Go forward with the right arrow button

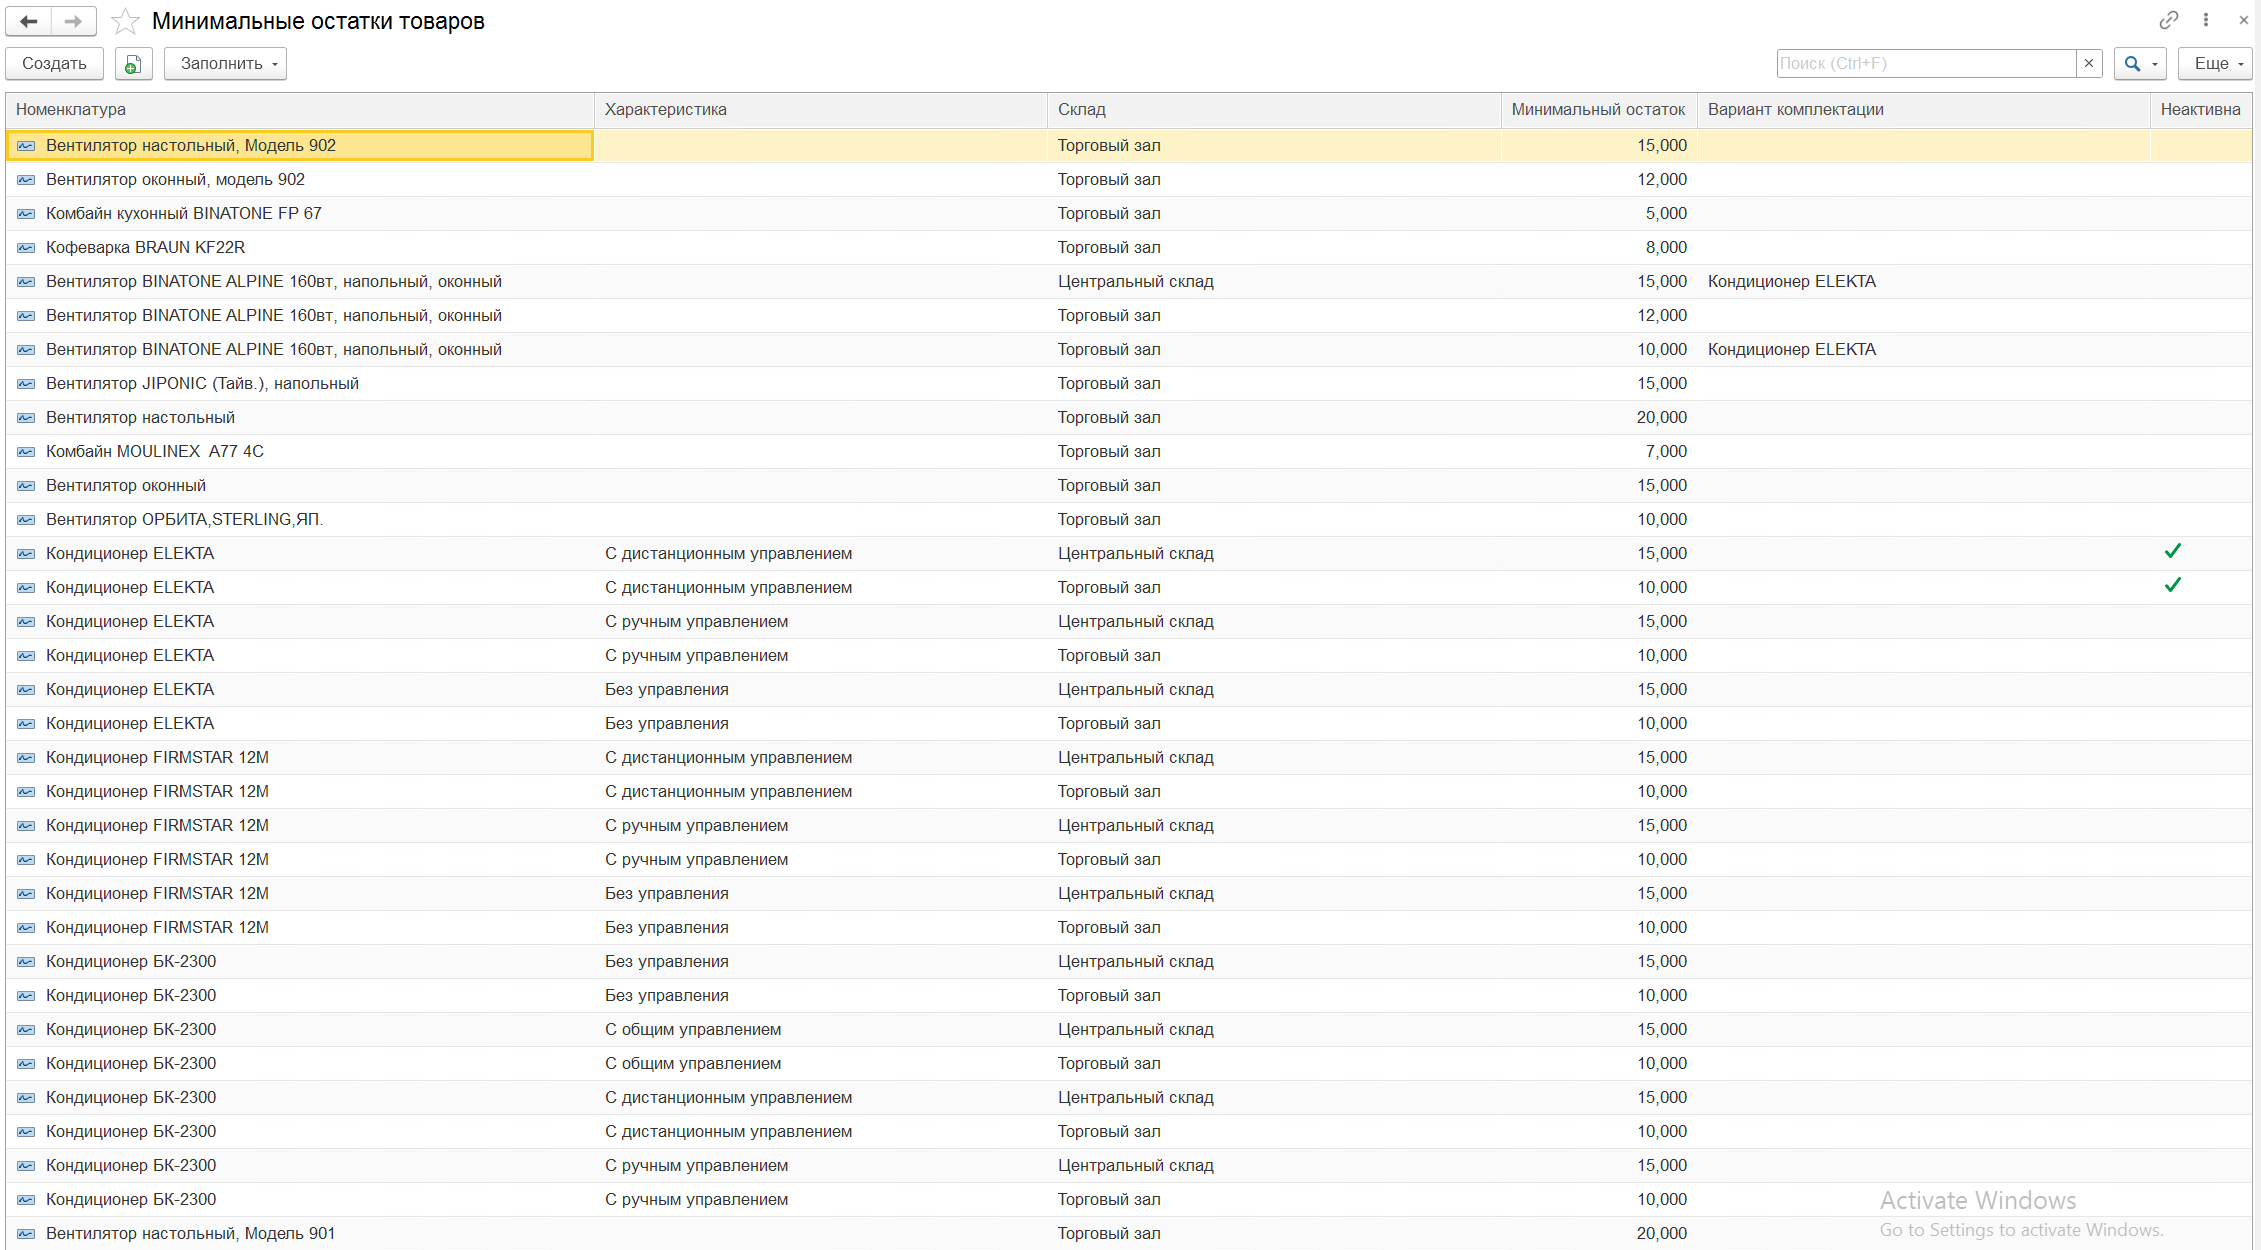(x=73, y=21)
